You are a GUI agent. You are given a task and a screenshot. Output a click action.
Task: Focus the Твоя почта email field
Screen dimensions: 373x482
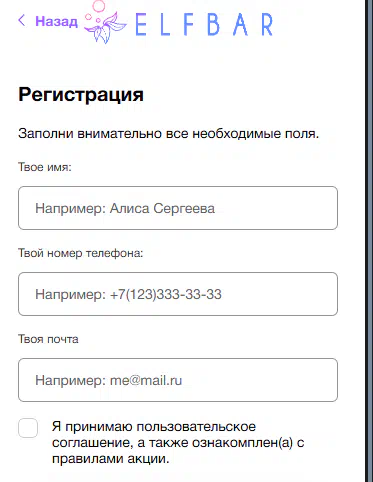(178, 380)
